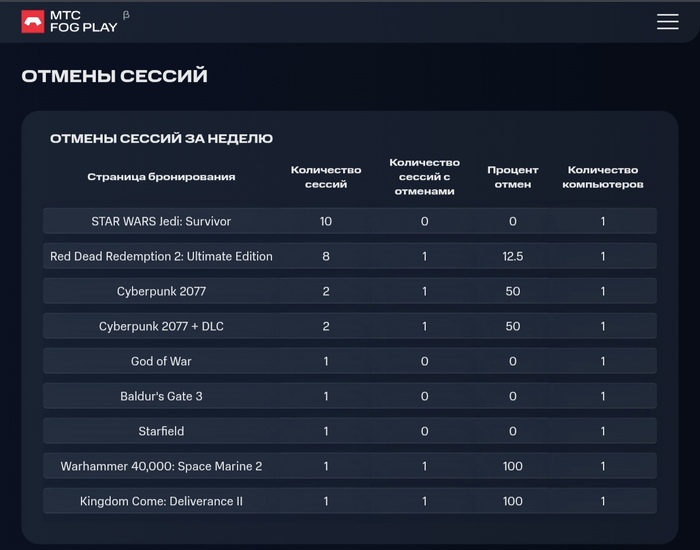
Task: Click Warhammer 40,000: Space Marine 2
Action: (x=161, y=466)
